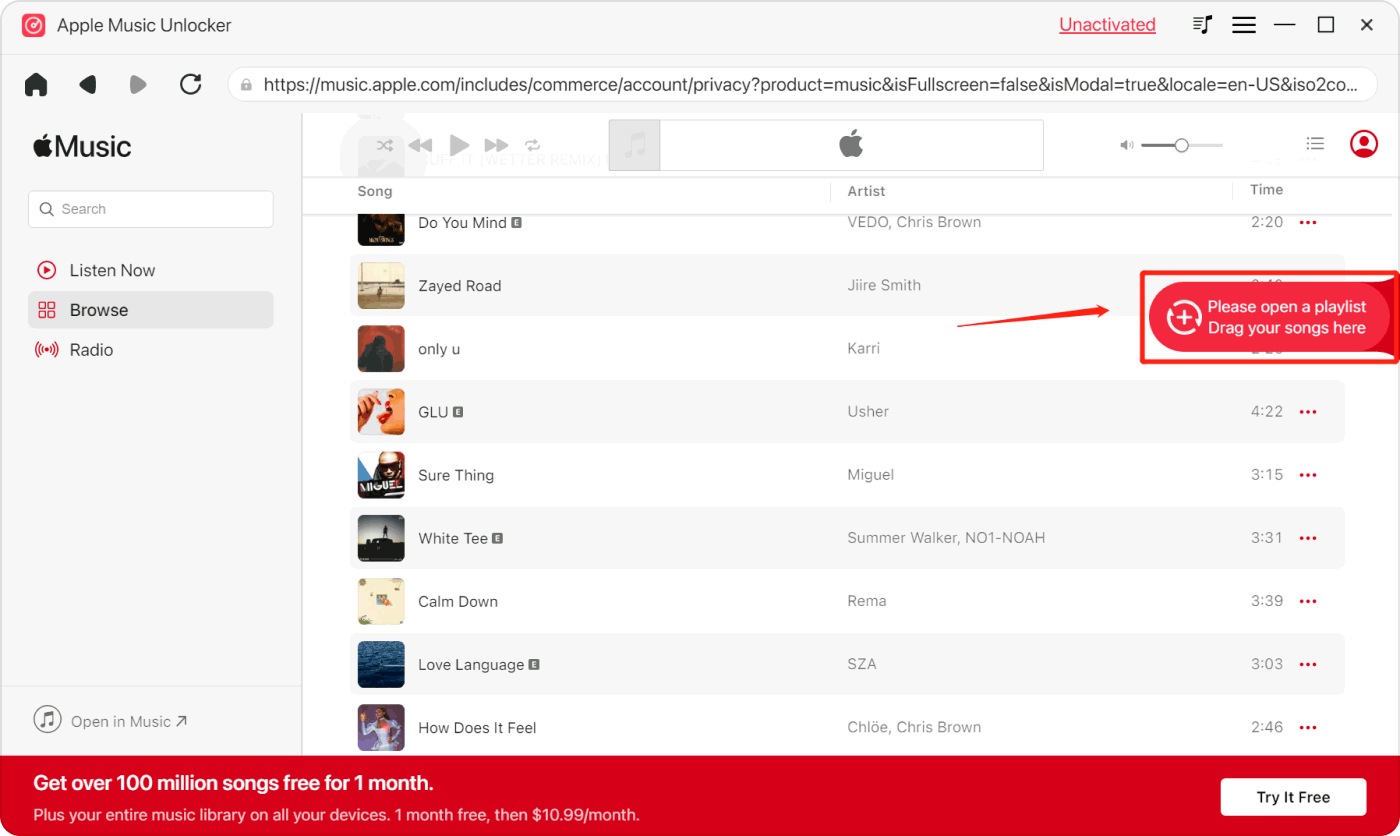Click the Apple Music logo

(82, 147)
